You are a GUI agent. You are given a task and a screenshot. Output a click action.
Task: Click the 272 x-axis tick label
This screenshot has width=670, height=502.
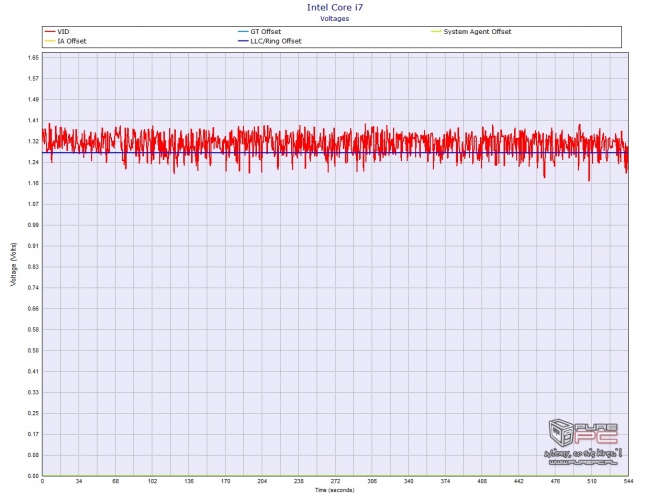point(335,481)
